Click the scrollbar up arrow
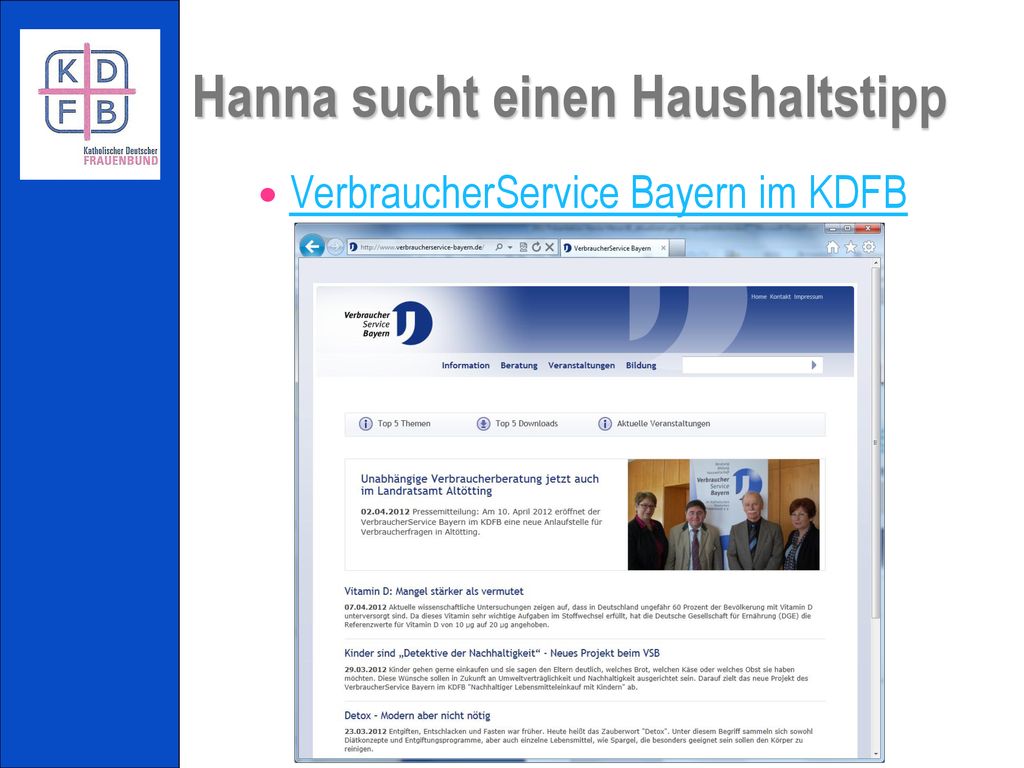 tap(876, 262)
